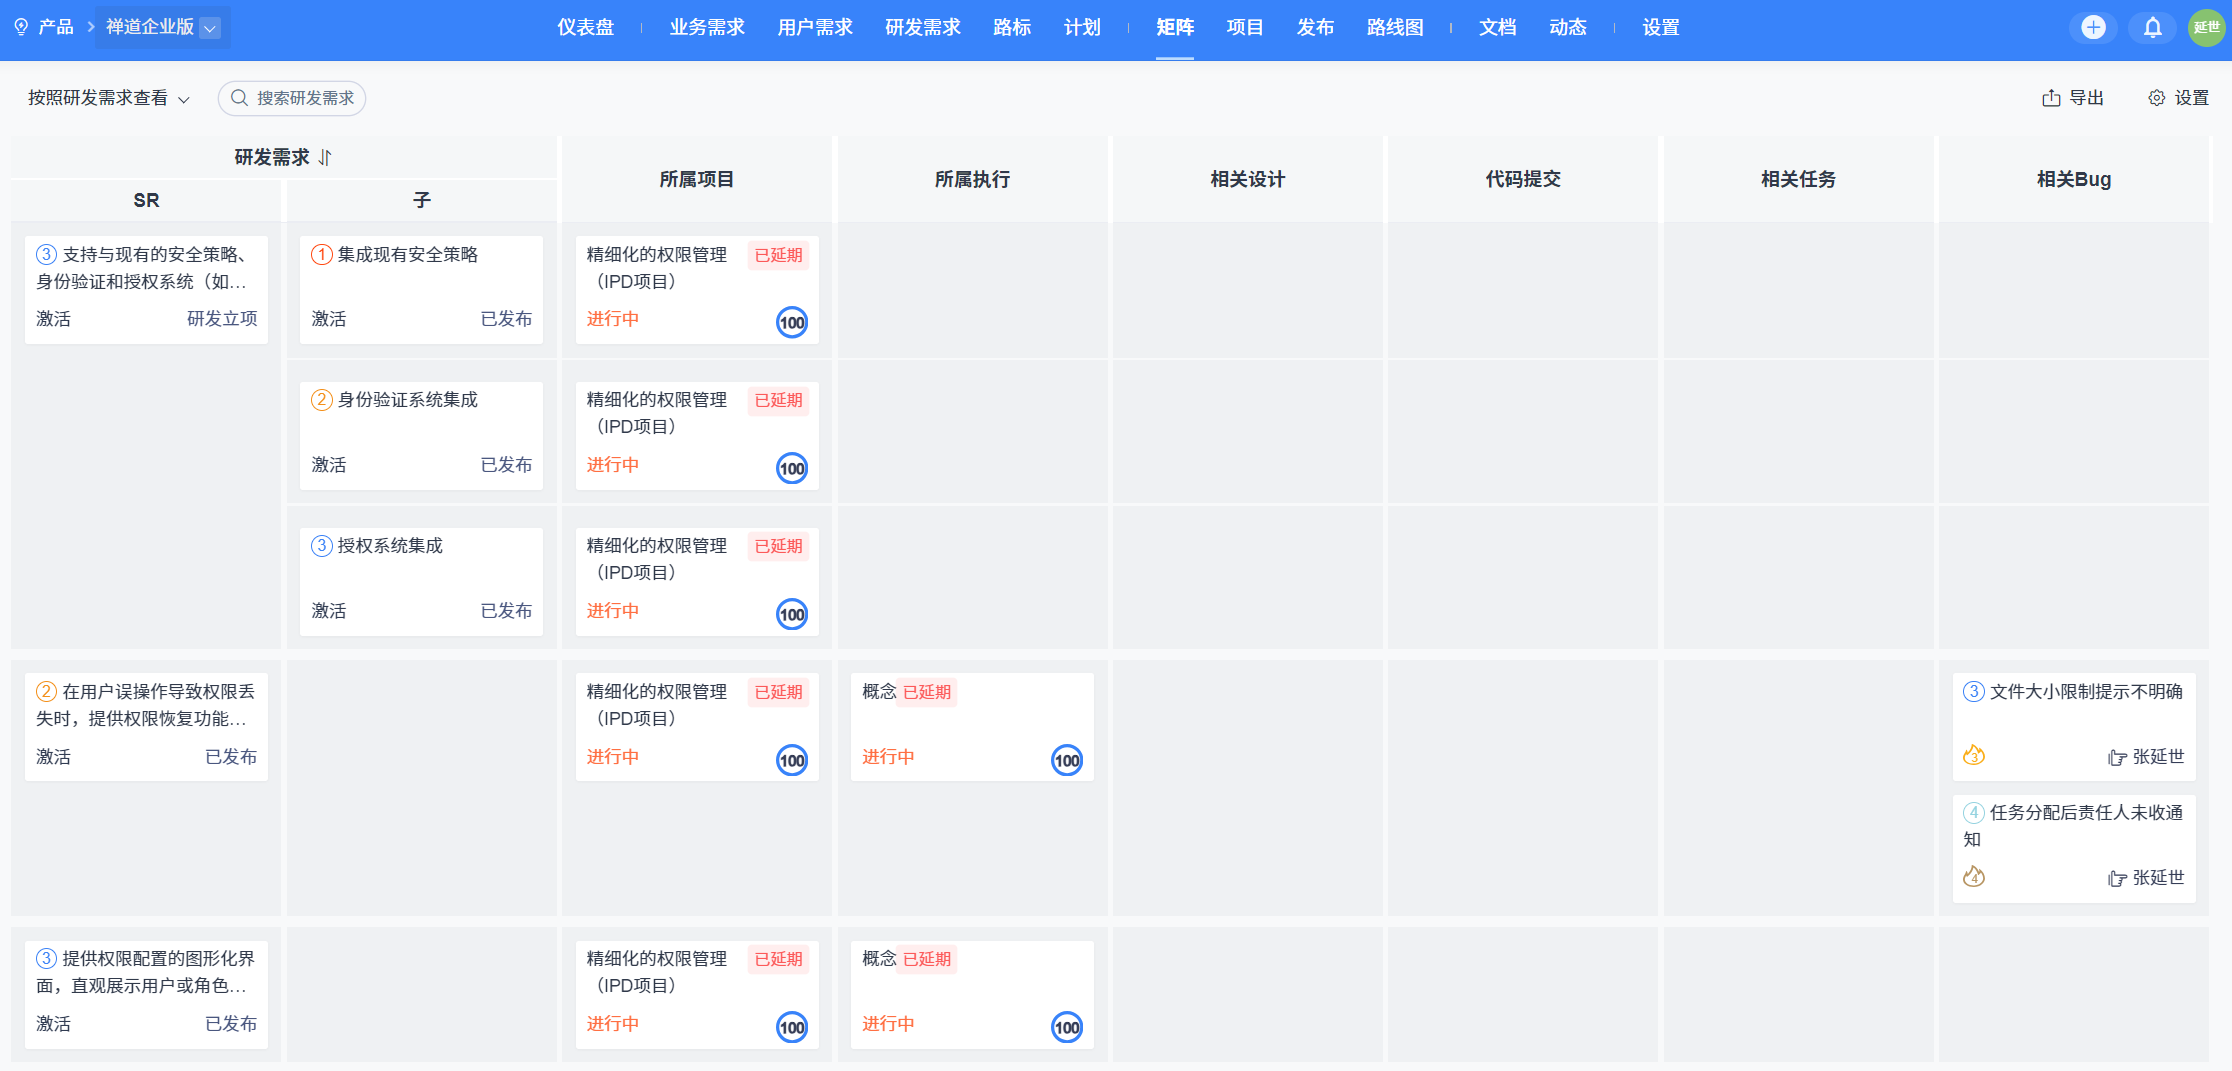Open requirement 集成现有安全策略
This screenshot has height=1071, width=2232.
(x=408, y=255)
